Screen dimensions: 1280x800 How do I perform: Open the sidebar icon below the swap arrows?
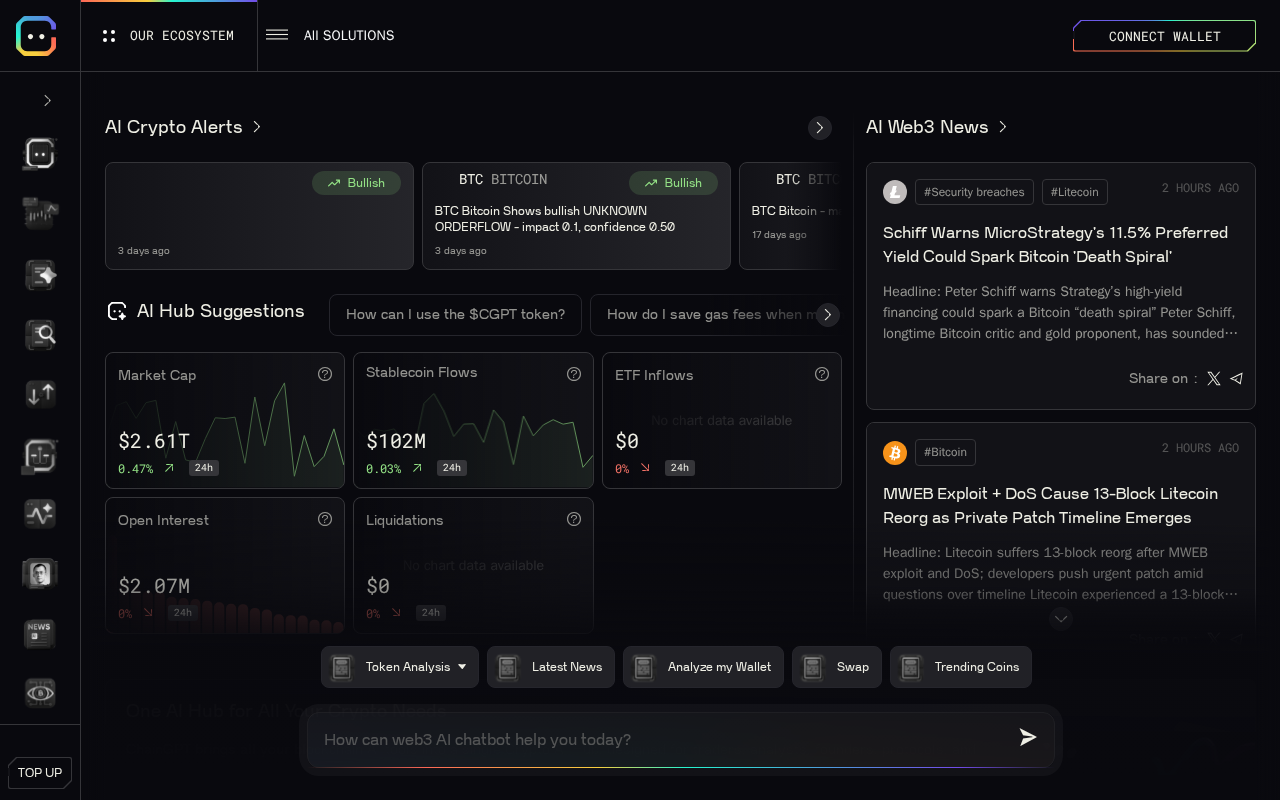[40, 455]
